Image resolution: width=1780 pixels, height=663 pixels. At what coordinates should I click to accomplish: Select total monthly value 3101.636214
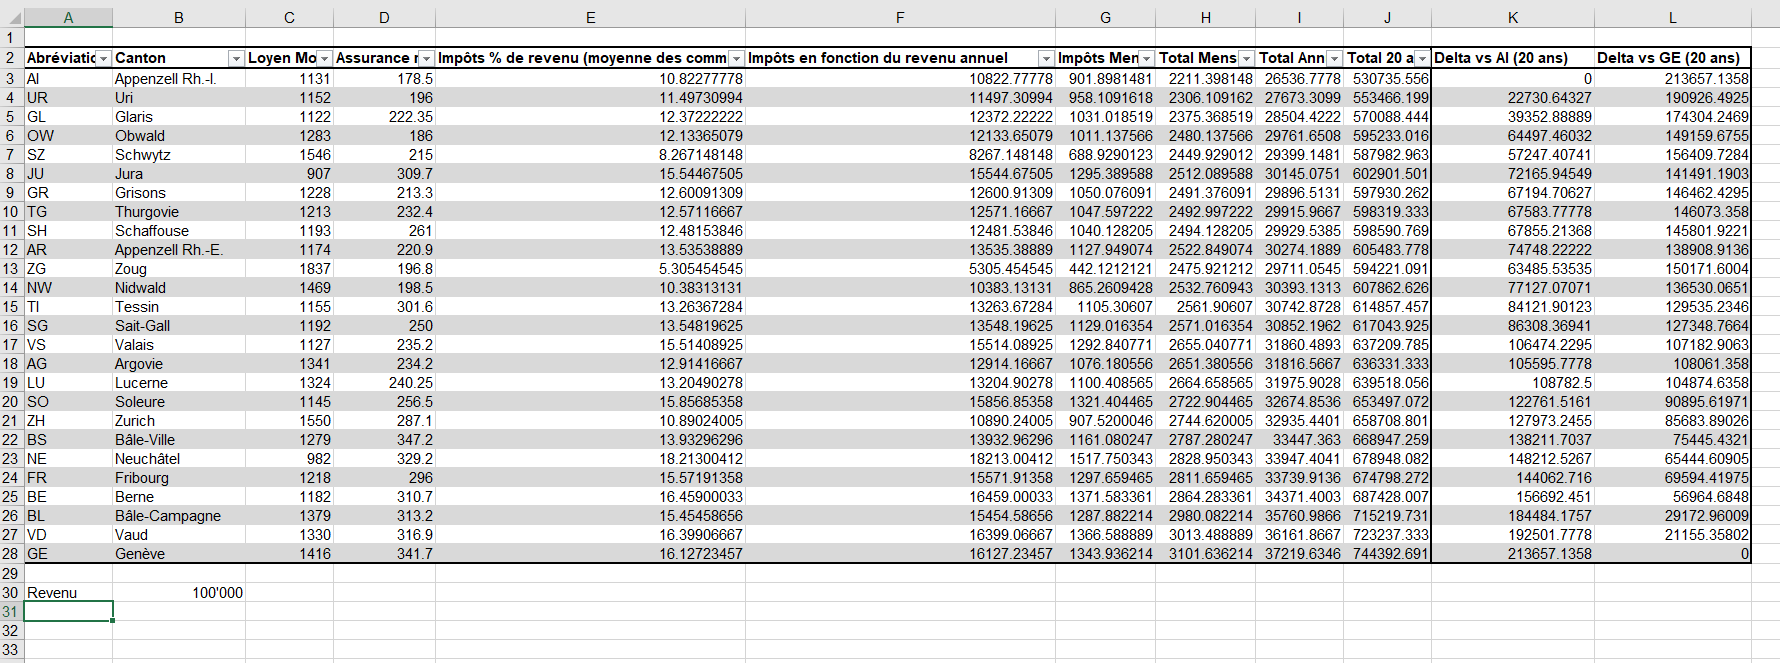(1205, 554)
